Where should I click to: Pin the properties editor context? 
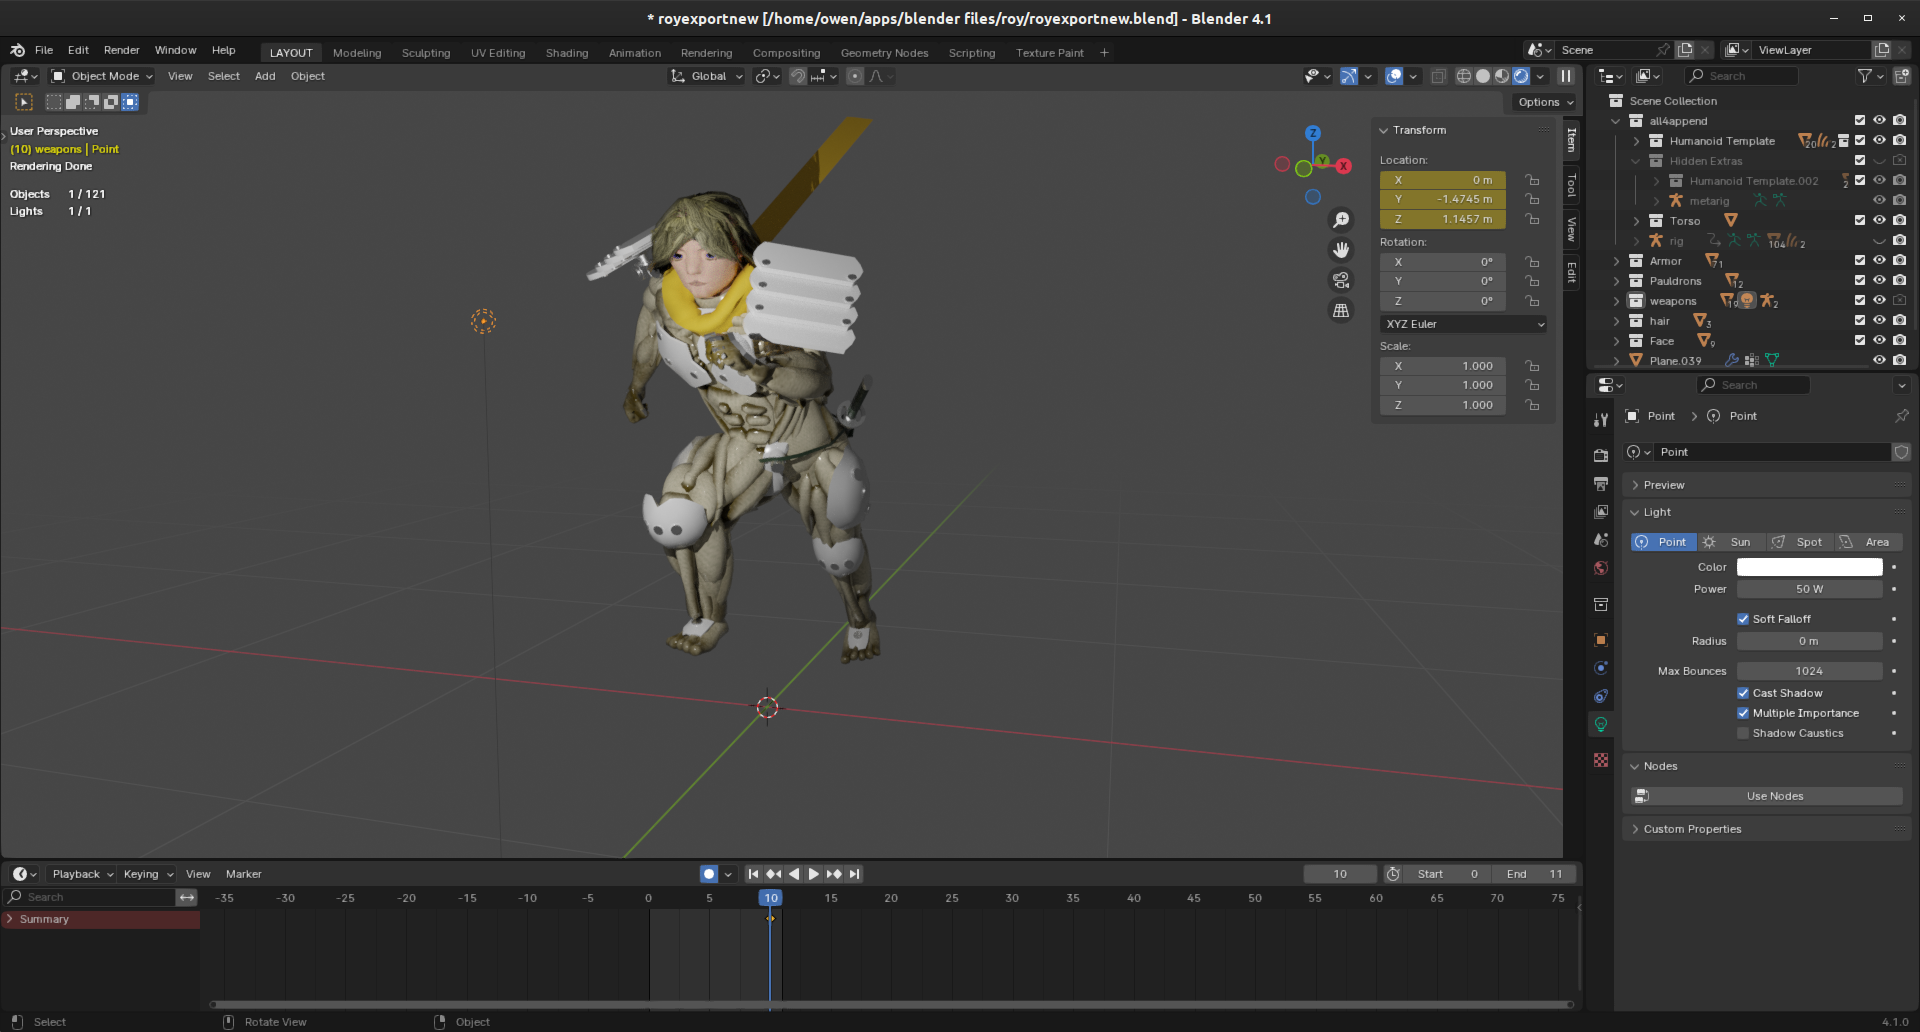1901,416
